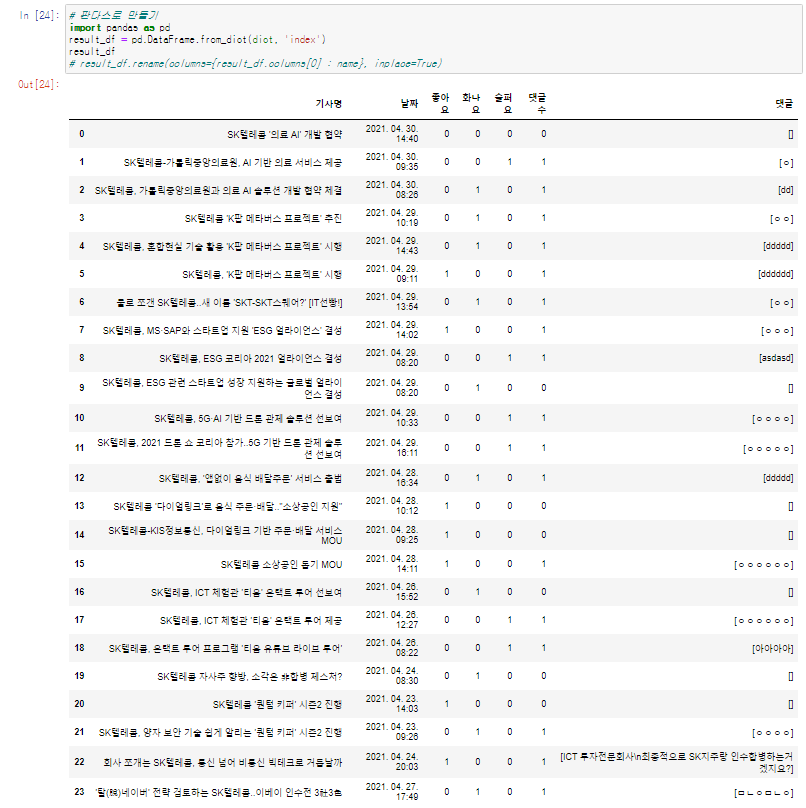Select article title "SK텔레콤 '의료 AI' 개발 협약"
Image resolution: width=806 pixels, height=808 pixels.
(x=284, y=134)
